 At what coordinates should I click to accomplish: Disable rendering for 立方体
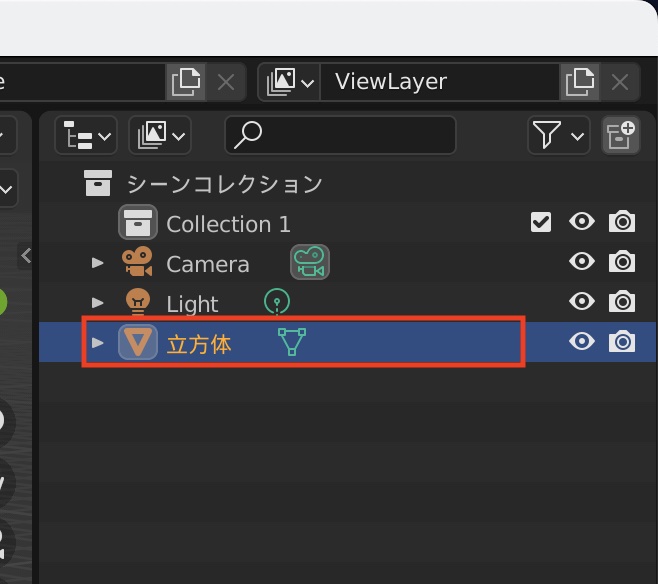622,343
